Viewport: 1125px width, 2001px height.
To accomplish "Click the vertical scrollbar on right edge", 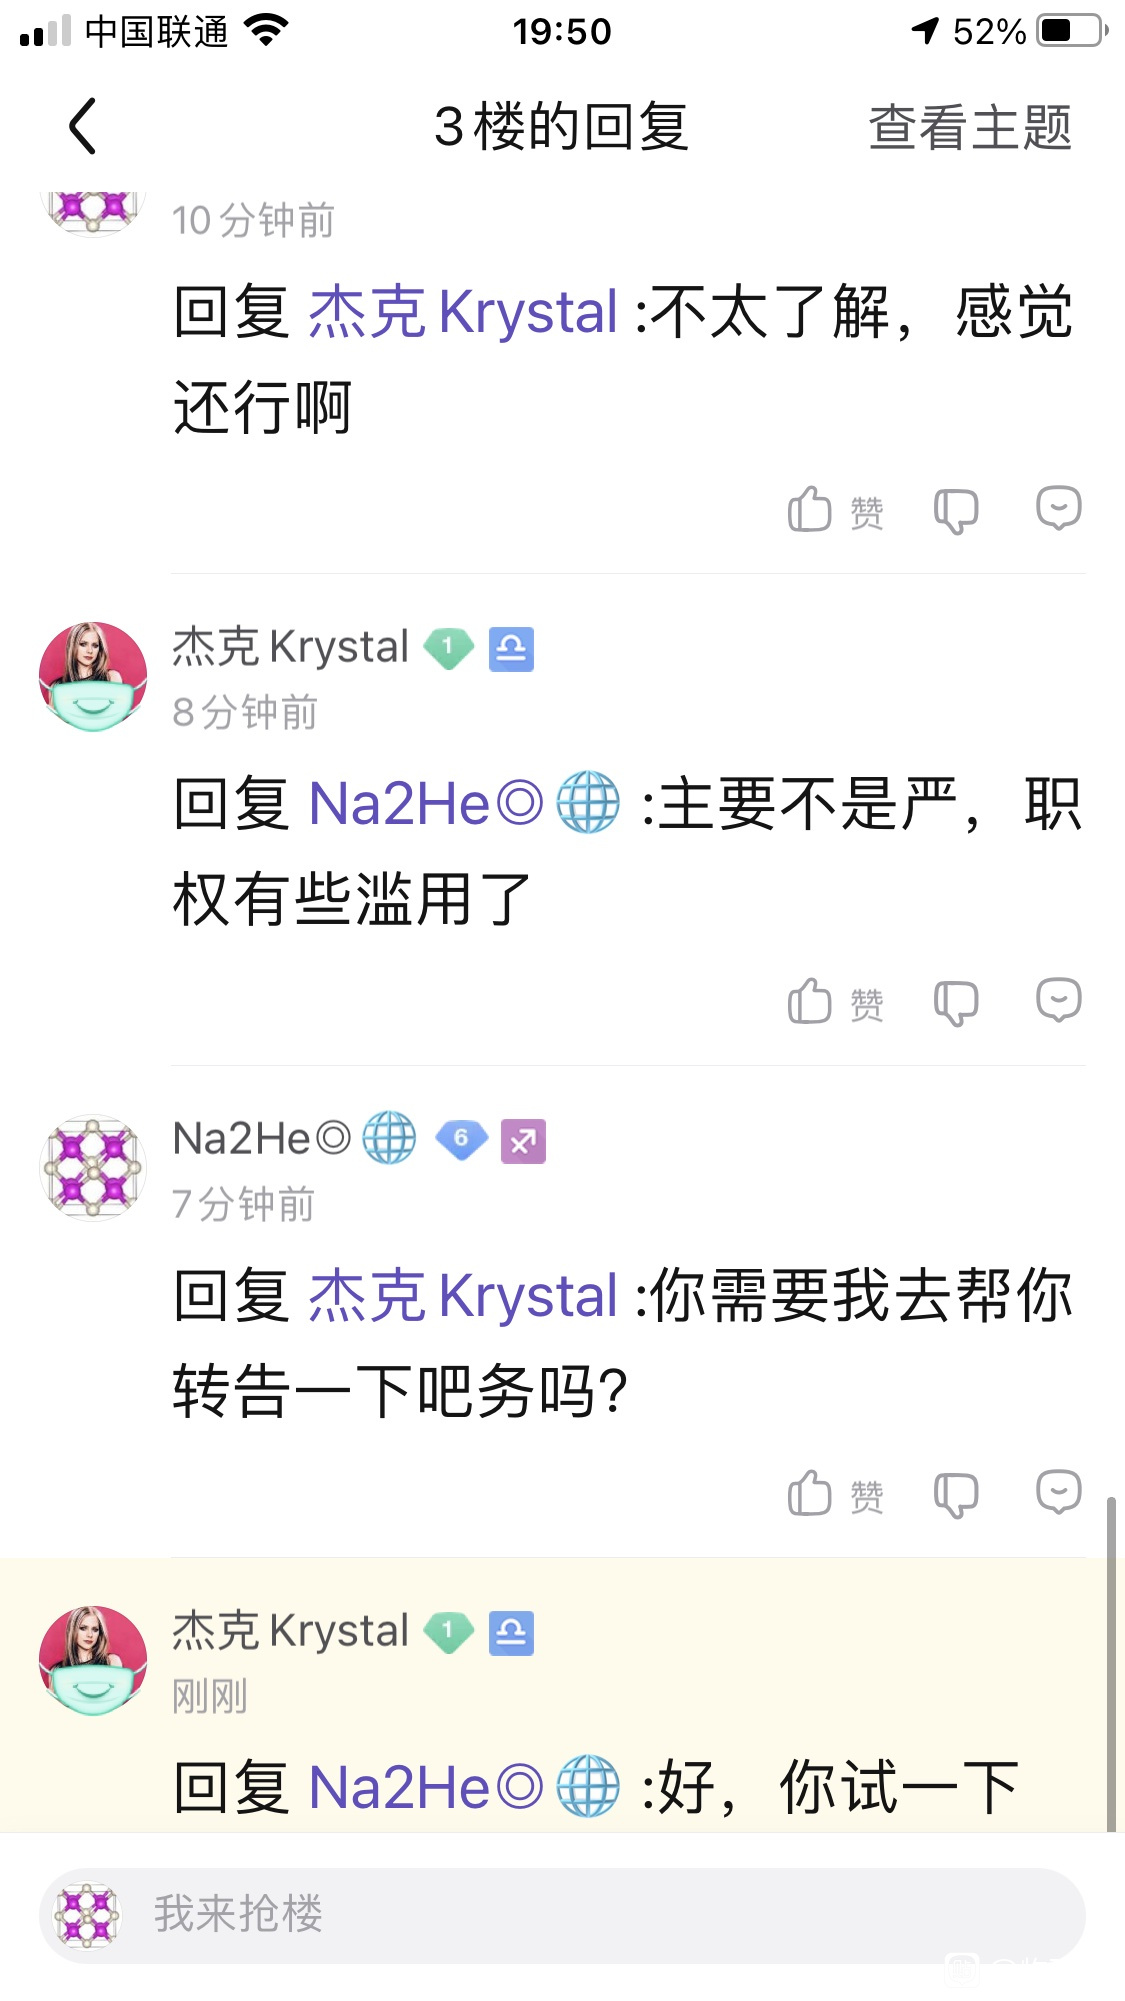I will point(1111,1664).
